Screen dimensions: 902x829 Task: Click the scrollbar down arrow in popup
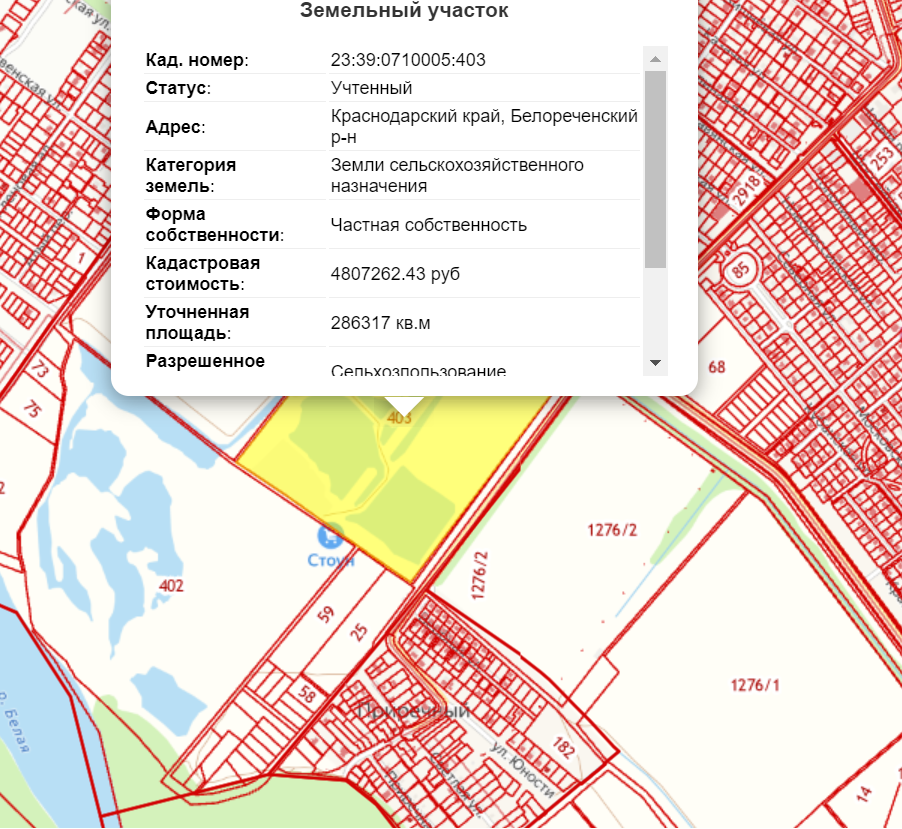point(655,362)
